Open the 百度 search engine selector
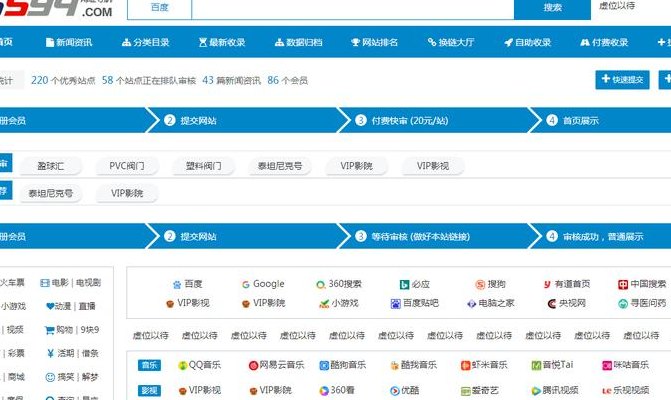The image size is (671, 400). point(160,8)
